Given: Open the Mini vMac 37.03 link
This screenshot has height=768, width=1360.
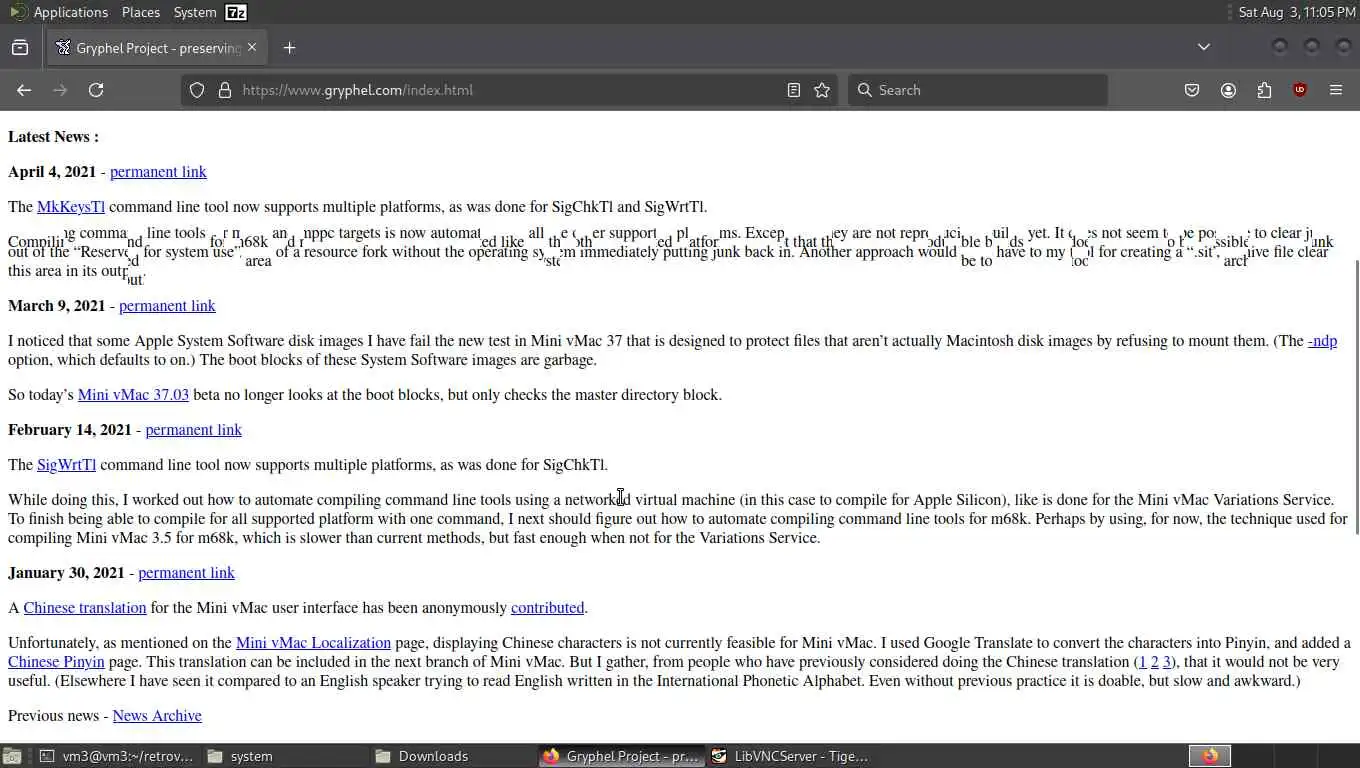Looking at the screenshot, I should coord(133,395).
